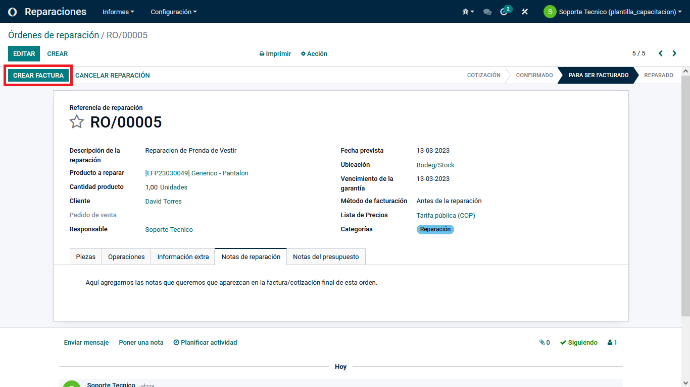Open the Generico - Pantalon product link
This screenshot has height=387, width=690.
[x=197, y=173]
